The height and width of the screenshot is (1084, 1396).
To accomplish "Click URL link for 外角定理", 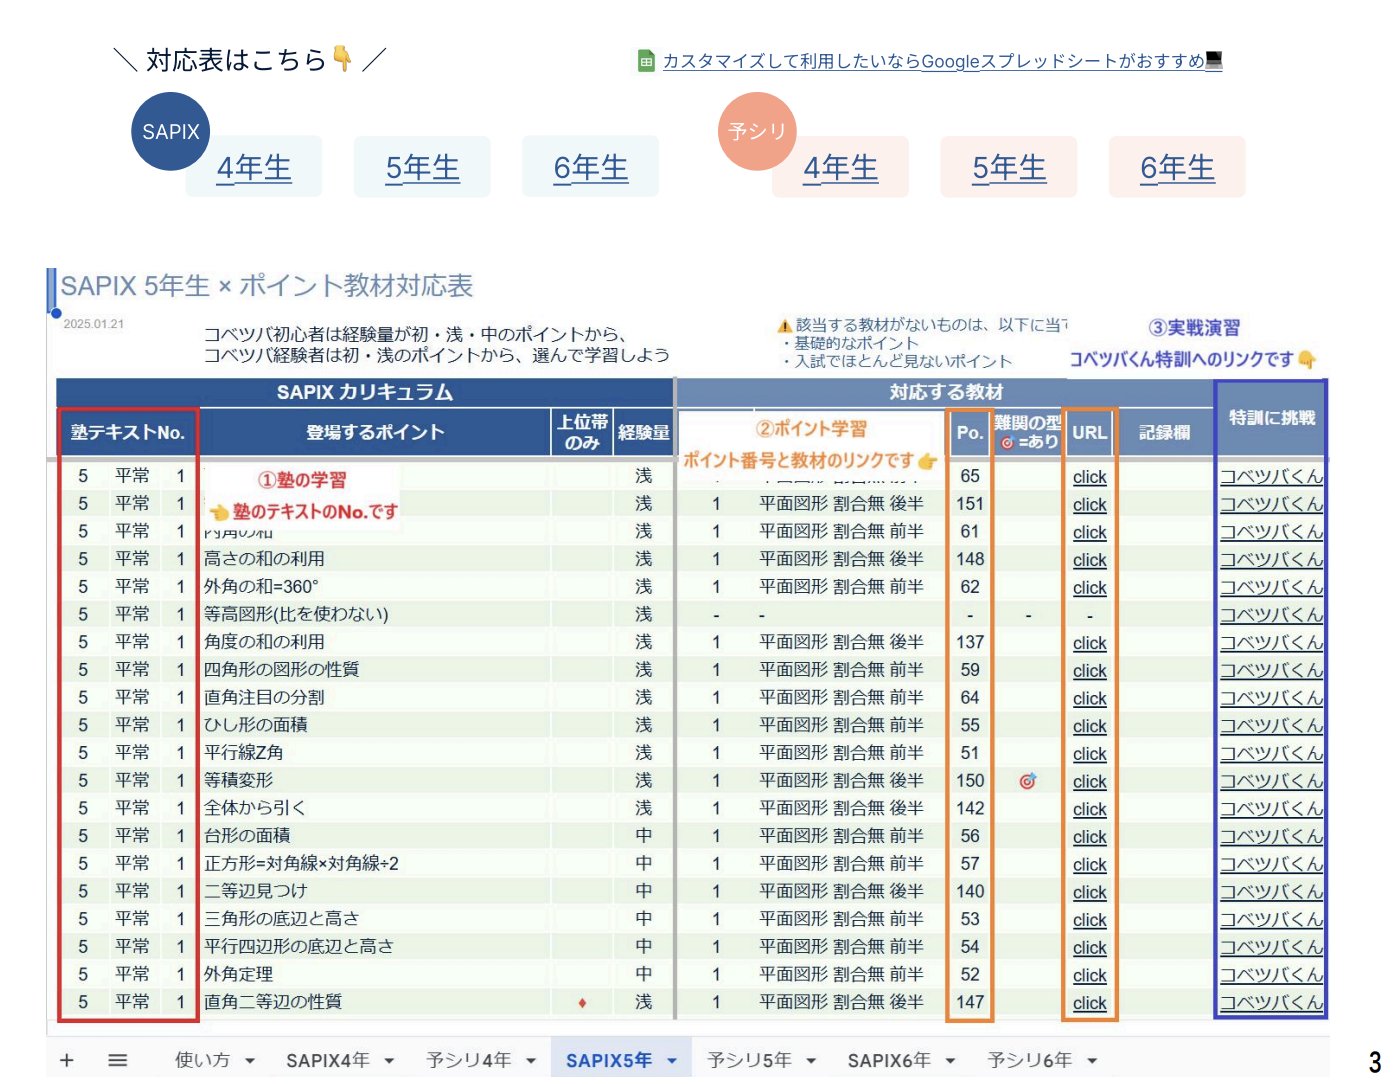I will (x=1089, y=975).
